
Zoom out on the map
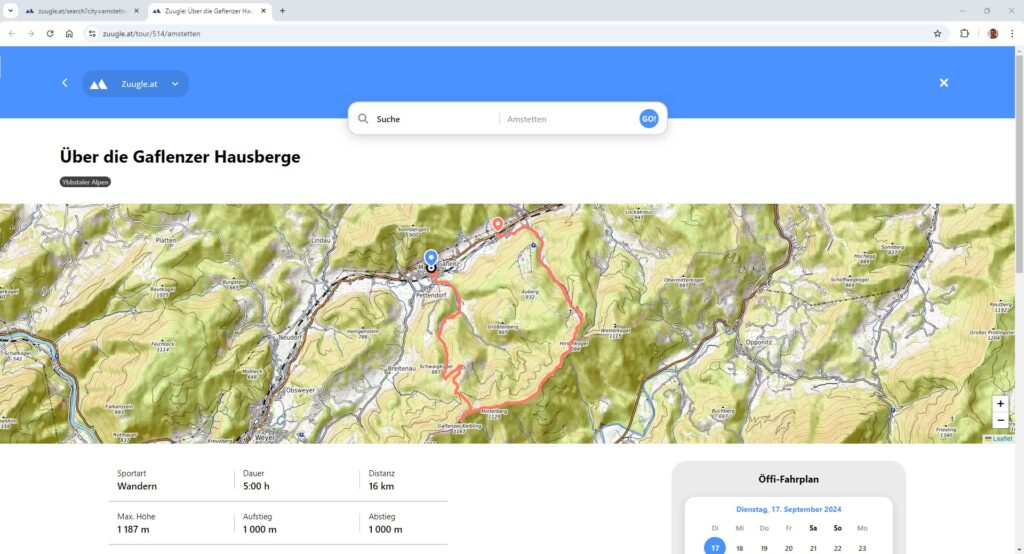1000,419
